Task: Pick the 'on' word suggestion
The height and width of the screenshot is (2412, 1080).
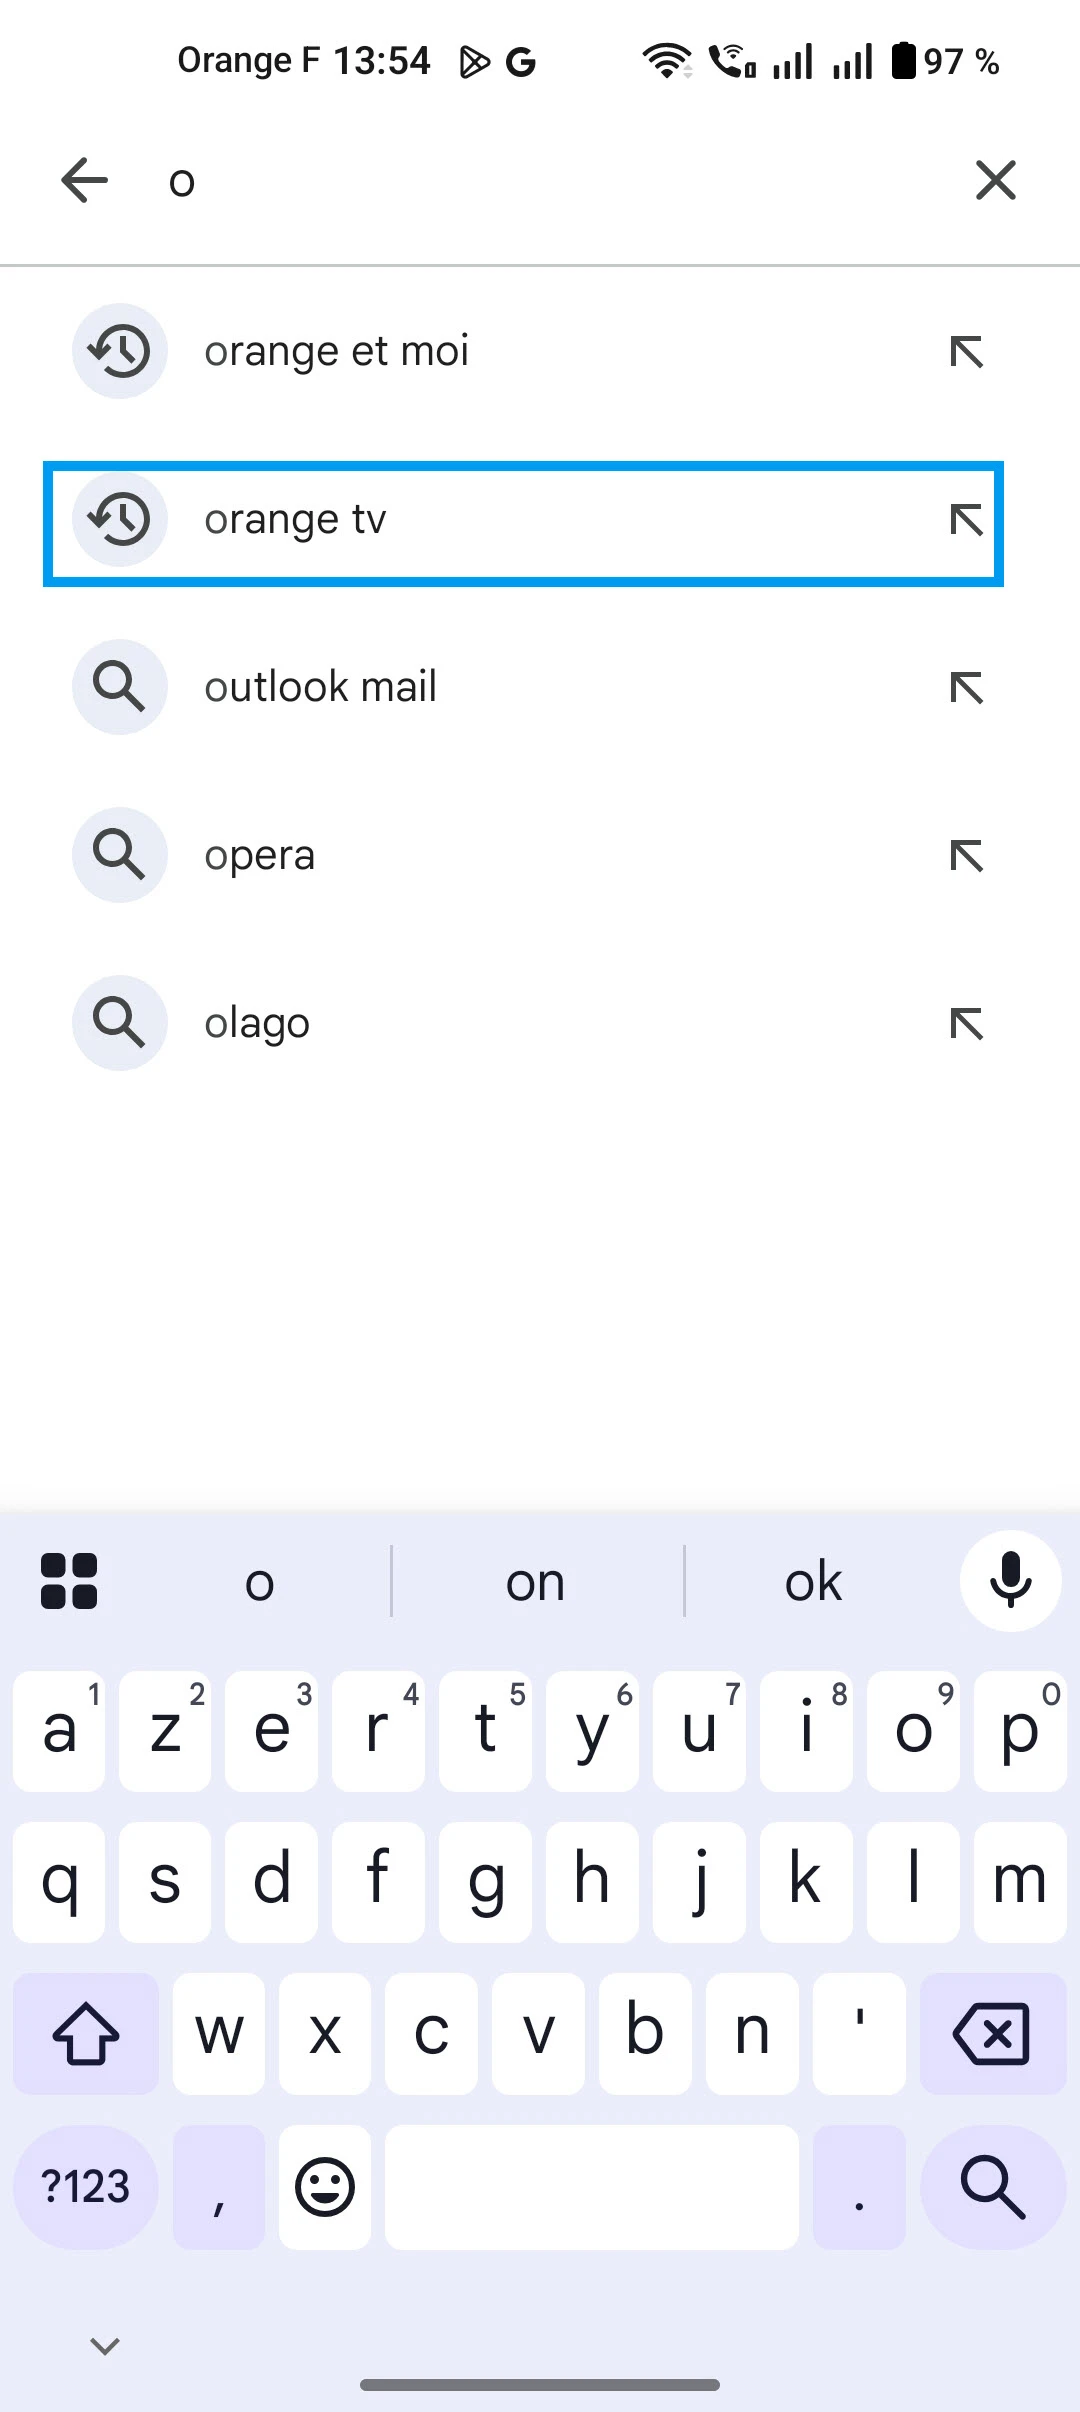Action: [536, 1583]
